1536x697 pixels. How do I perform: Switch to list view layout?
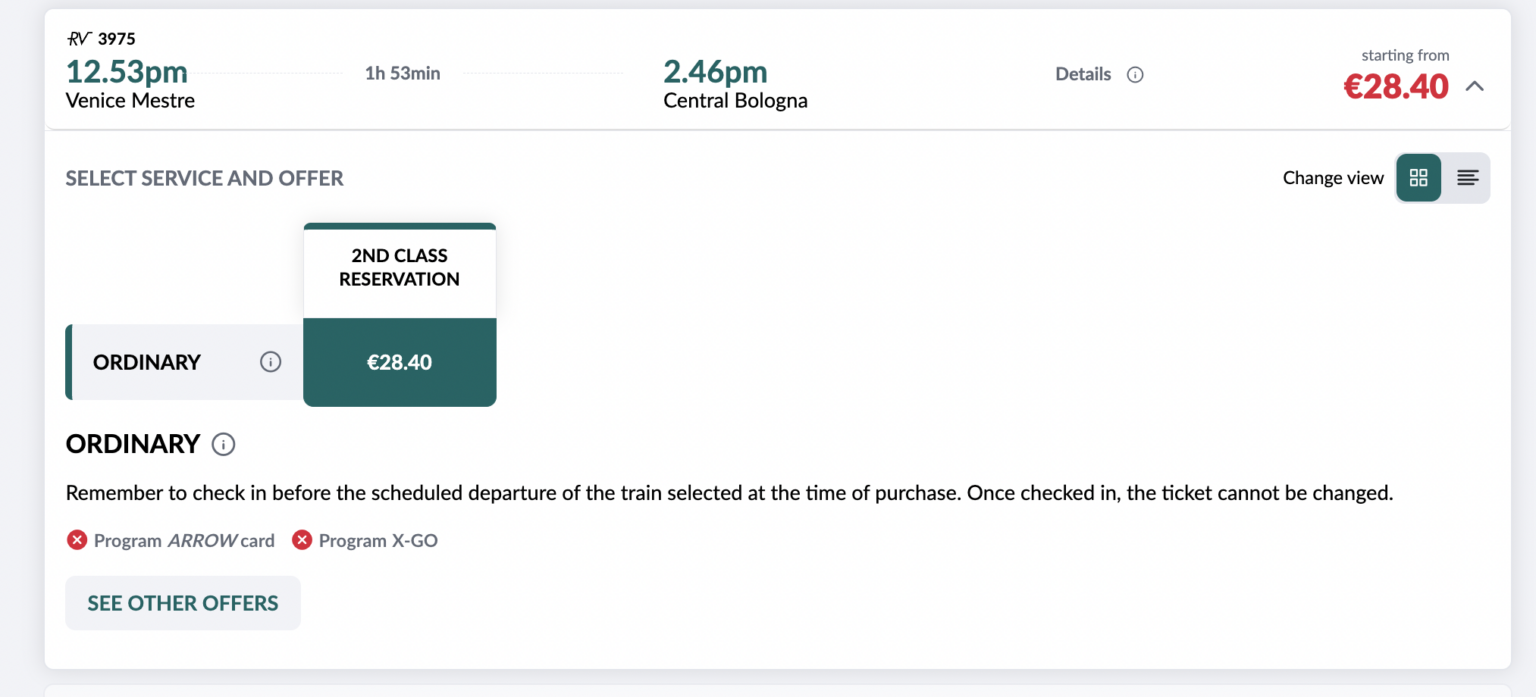coord(1467,178)
